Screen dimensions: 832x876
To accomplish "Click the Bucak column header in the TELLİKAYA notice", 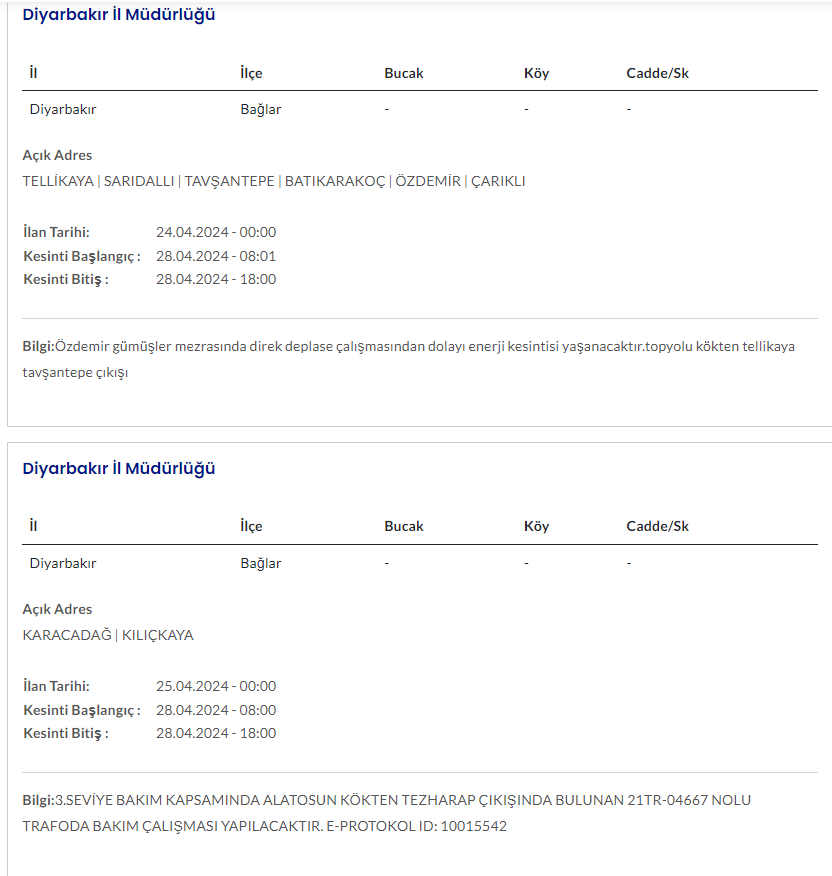I will click(x=404, y=73).
